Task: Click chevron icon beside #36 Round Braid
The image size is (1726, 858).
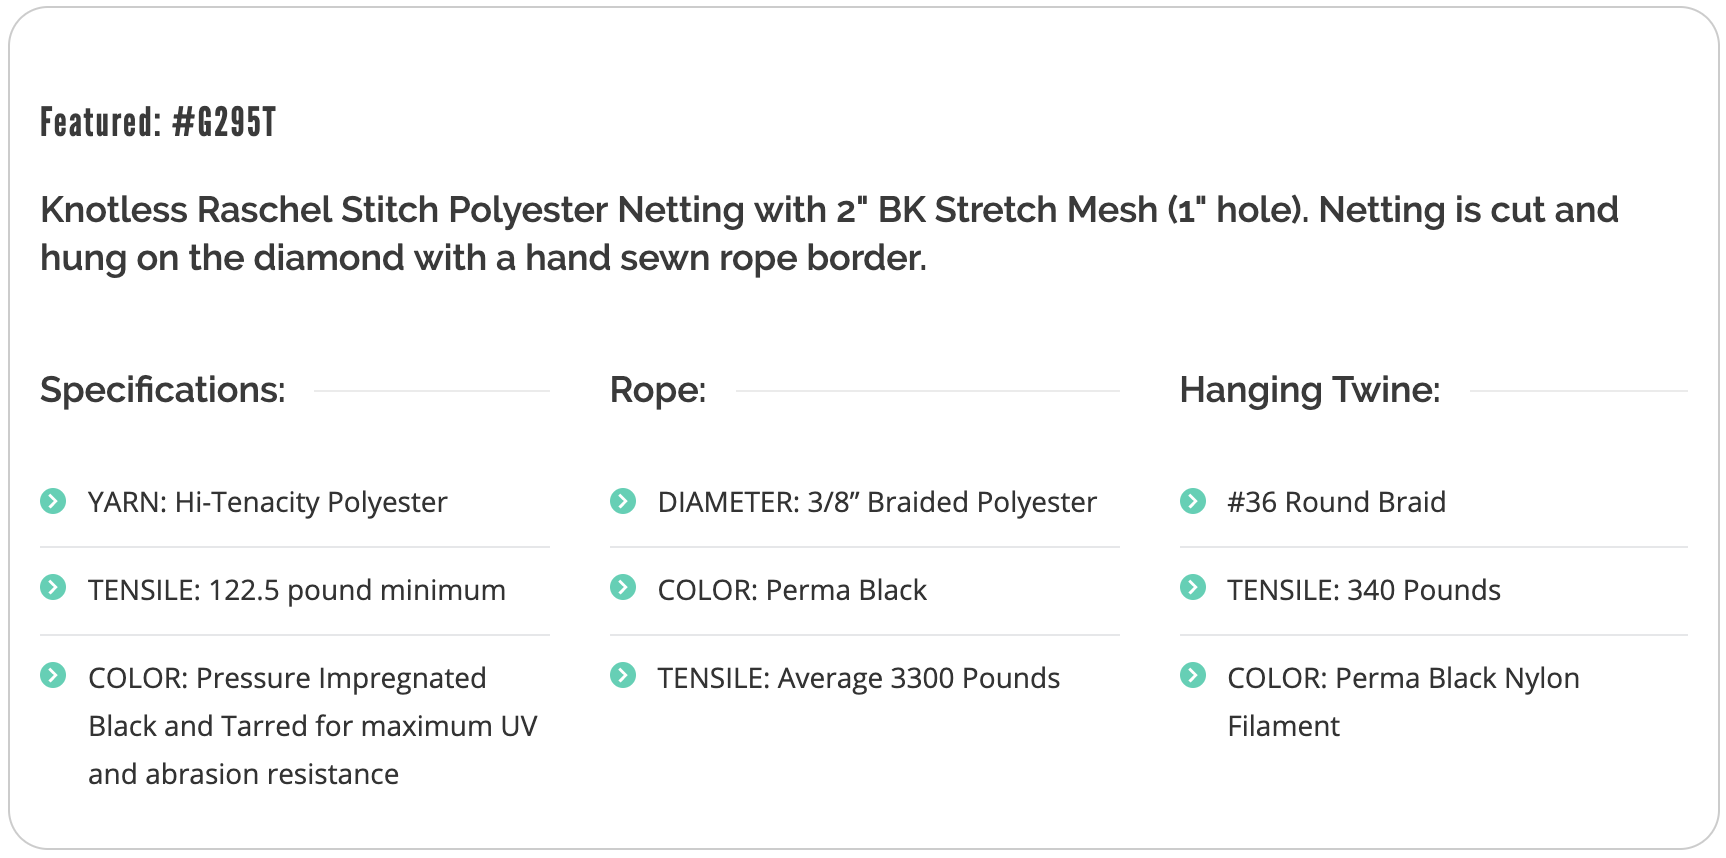Action: point(1193,501)
